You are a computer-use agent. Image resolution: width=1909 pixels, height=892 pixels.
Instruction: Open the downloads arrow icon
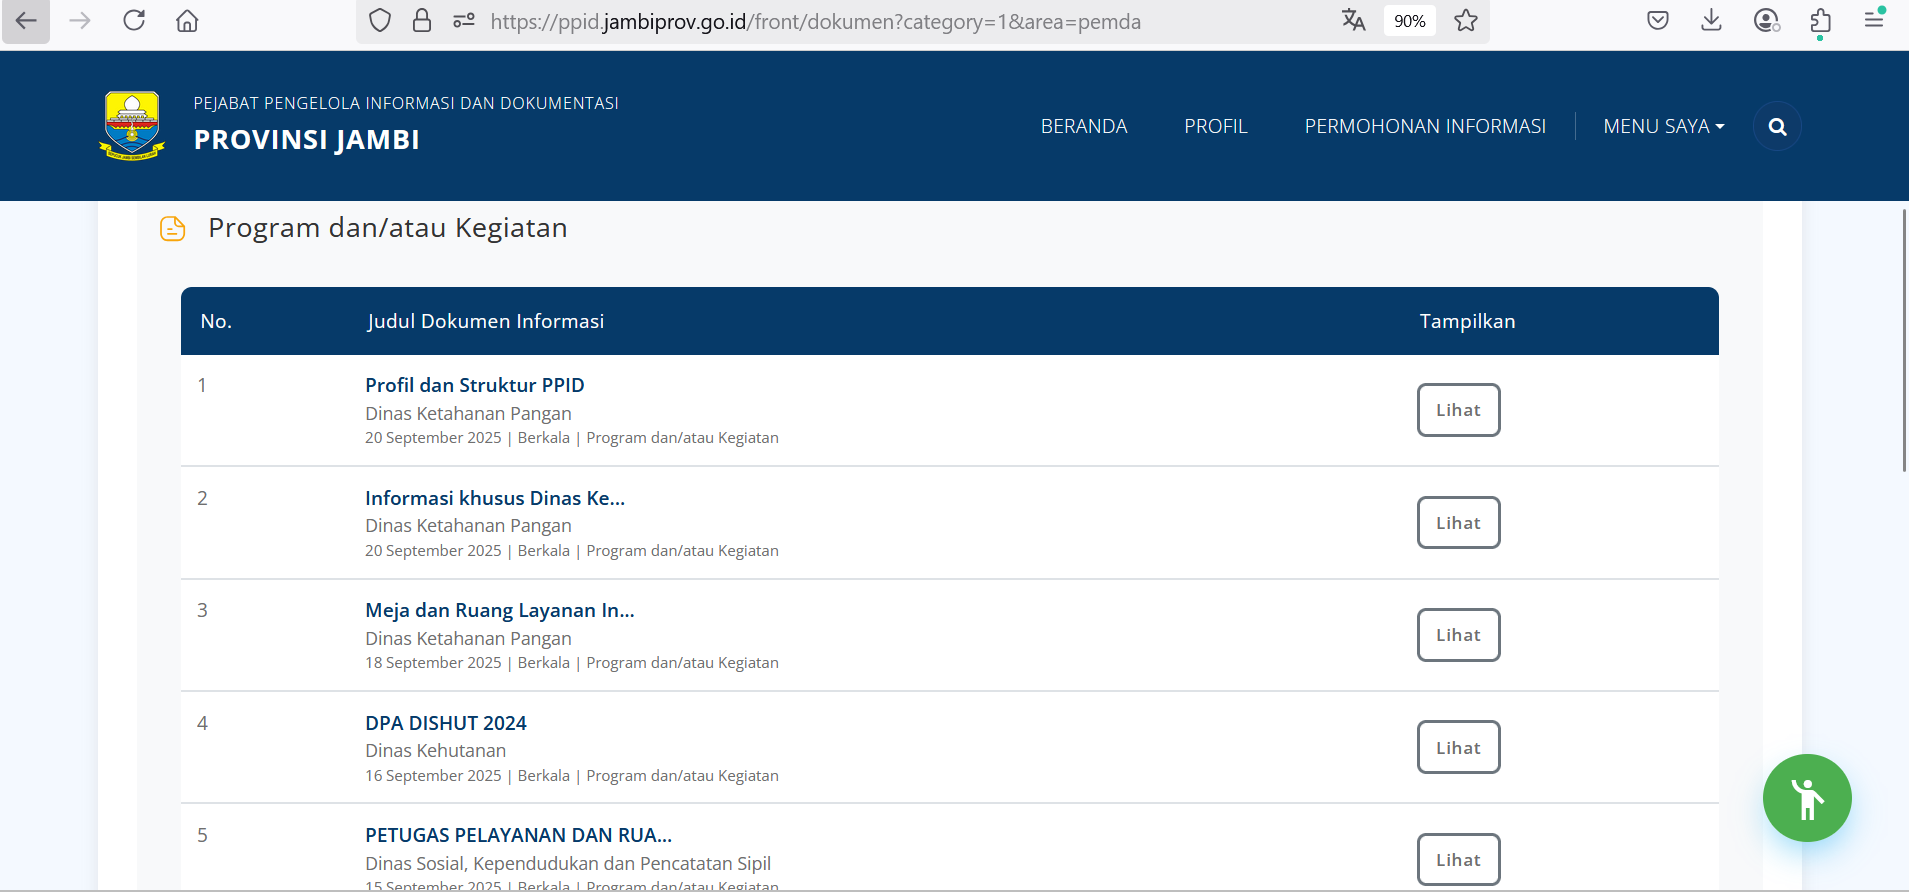point(1711,21)
